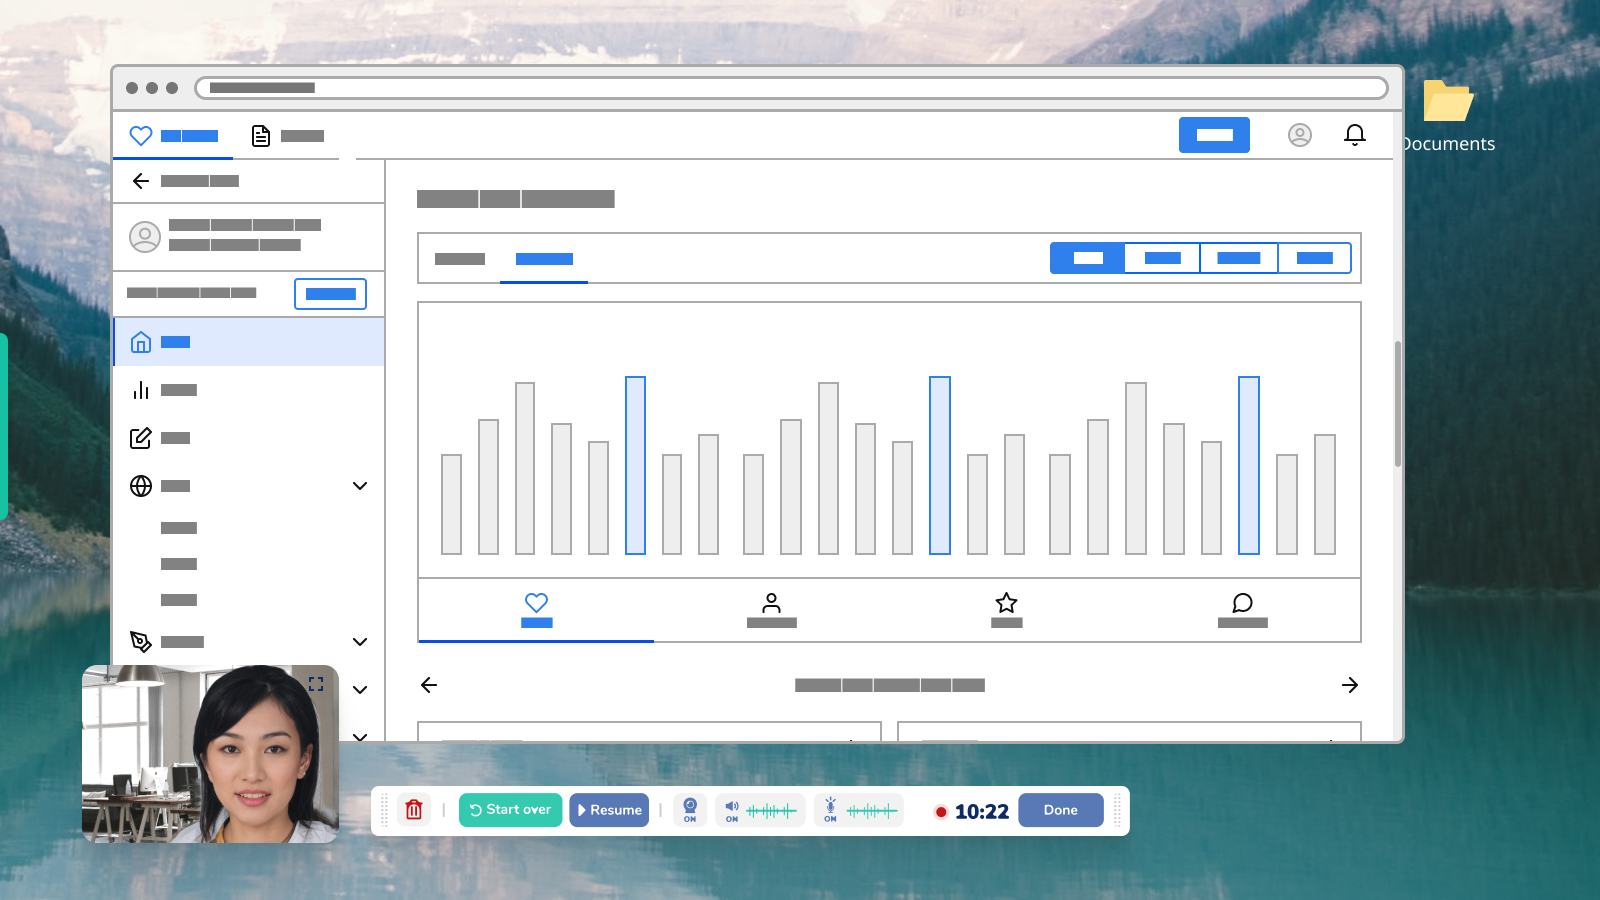Toggle system speaker audio ON button

coord(732,810)
